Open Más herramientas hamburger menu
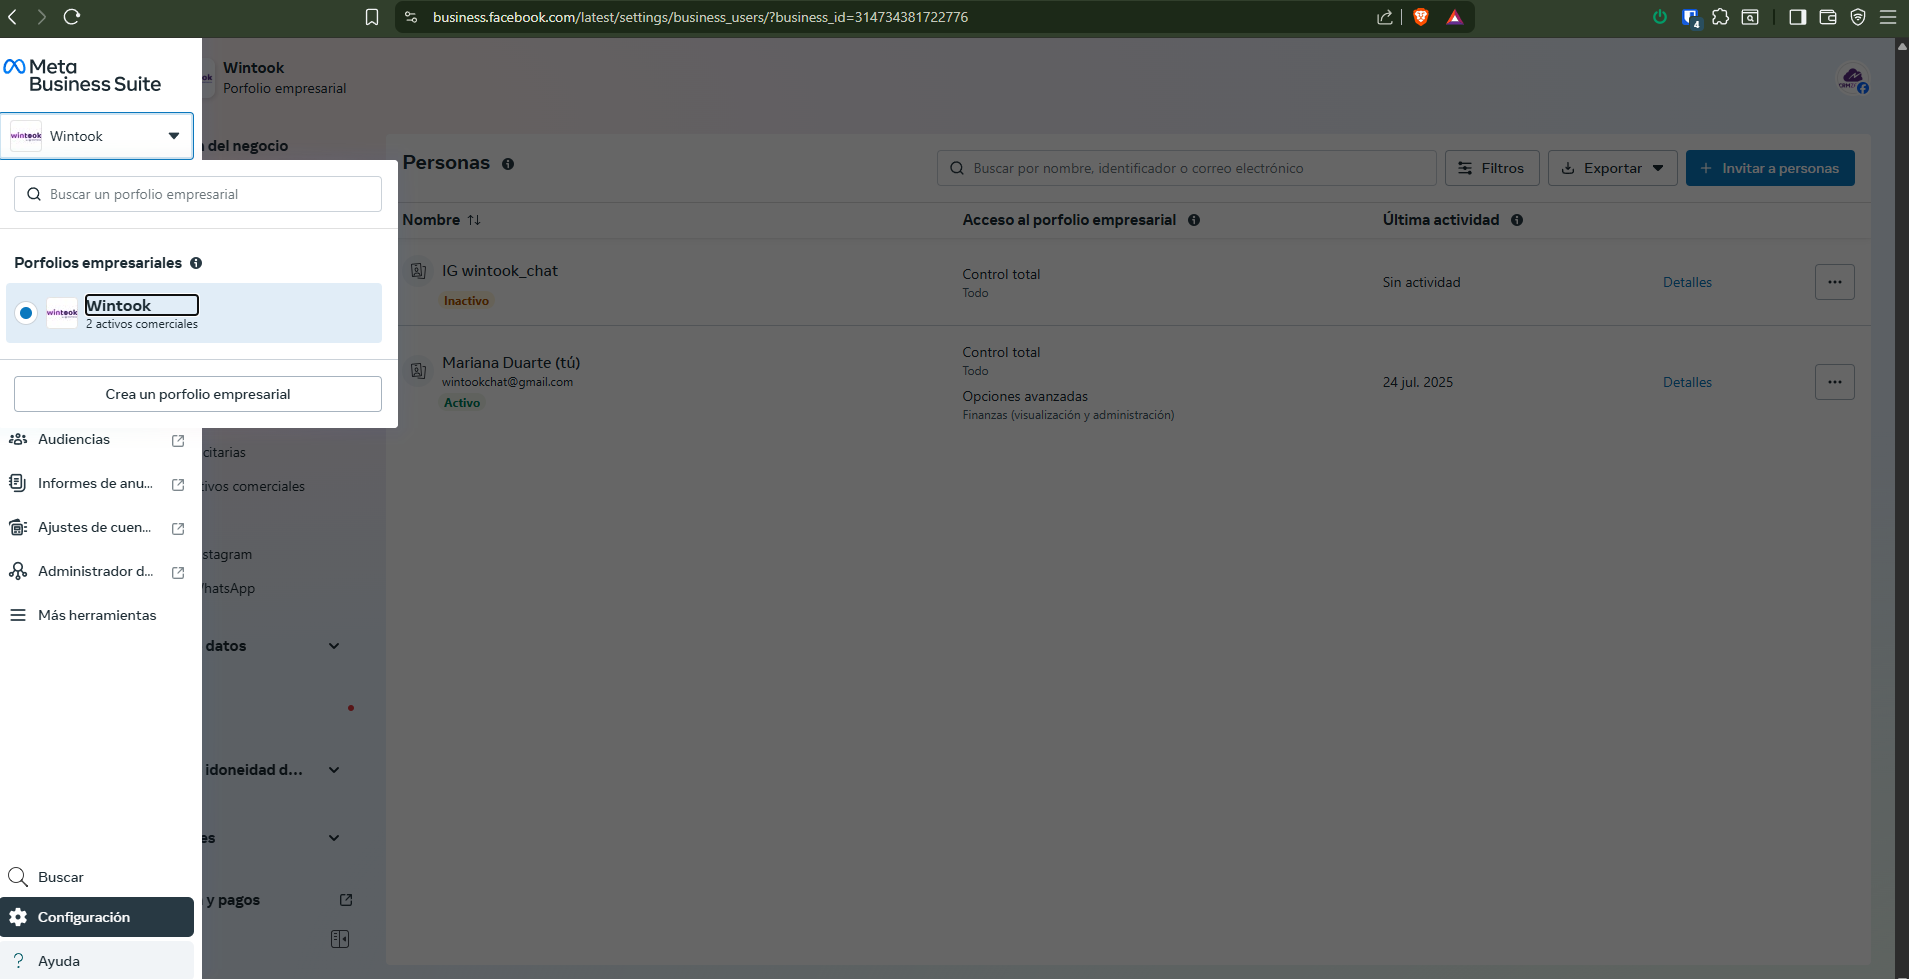 pos(18,615)
